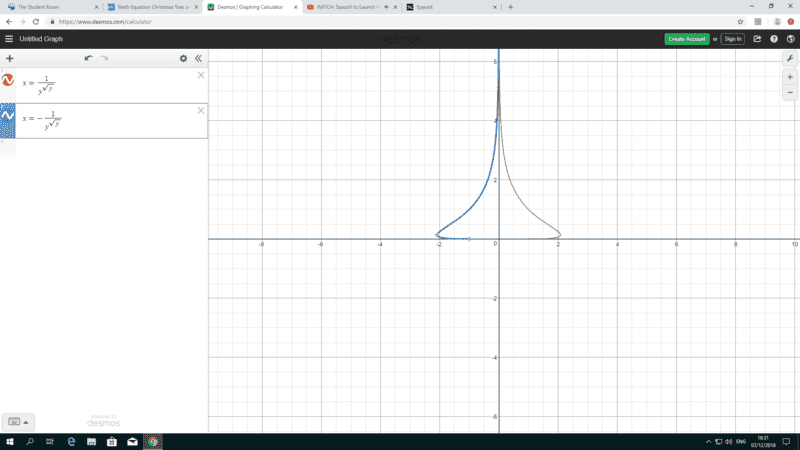Click the Create Account button

686,39
